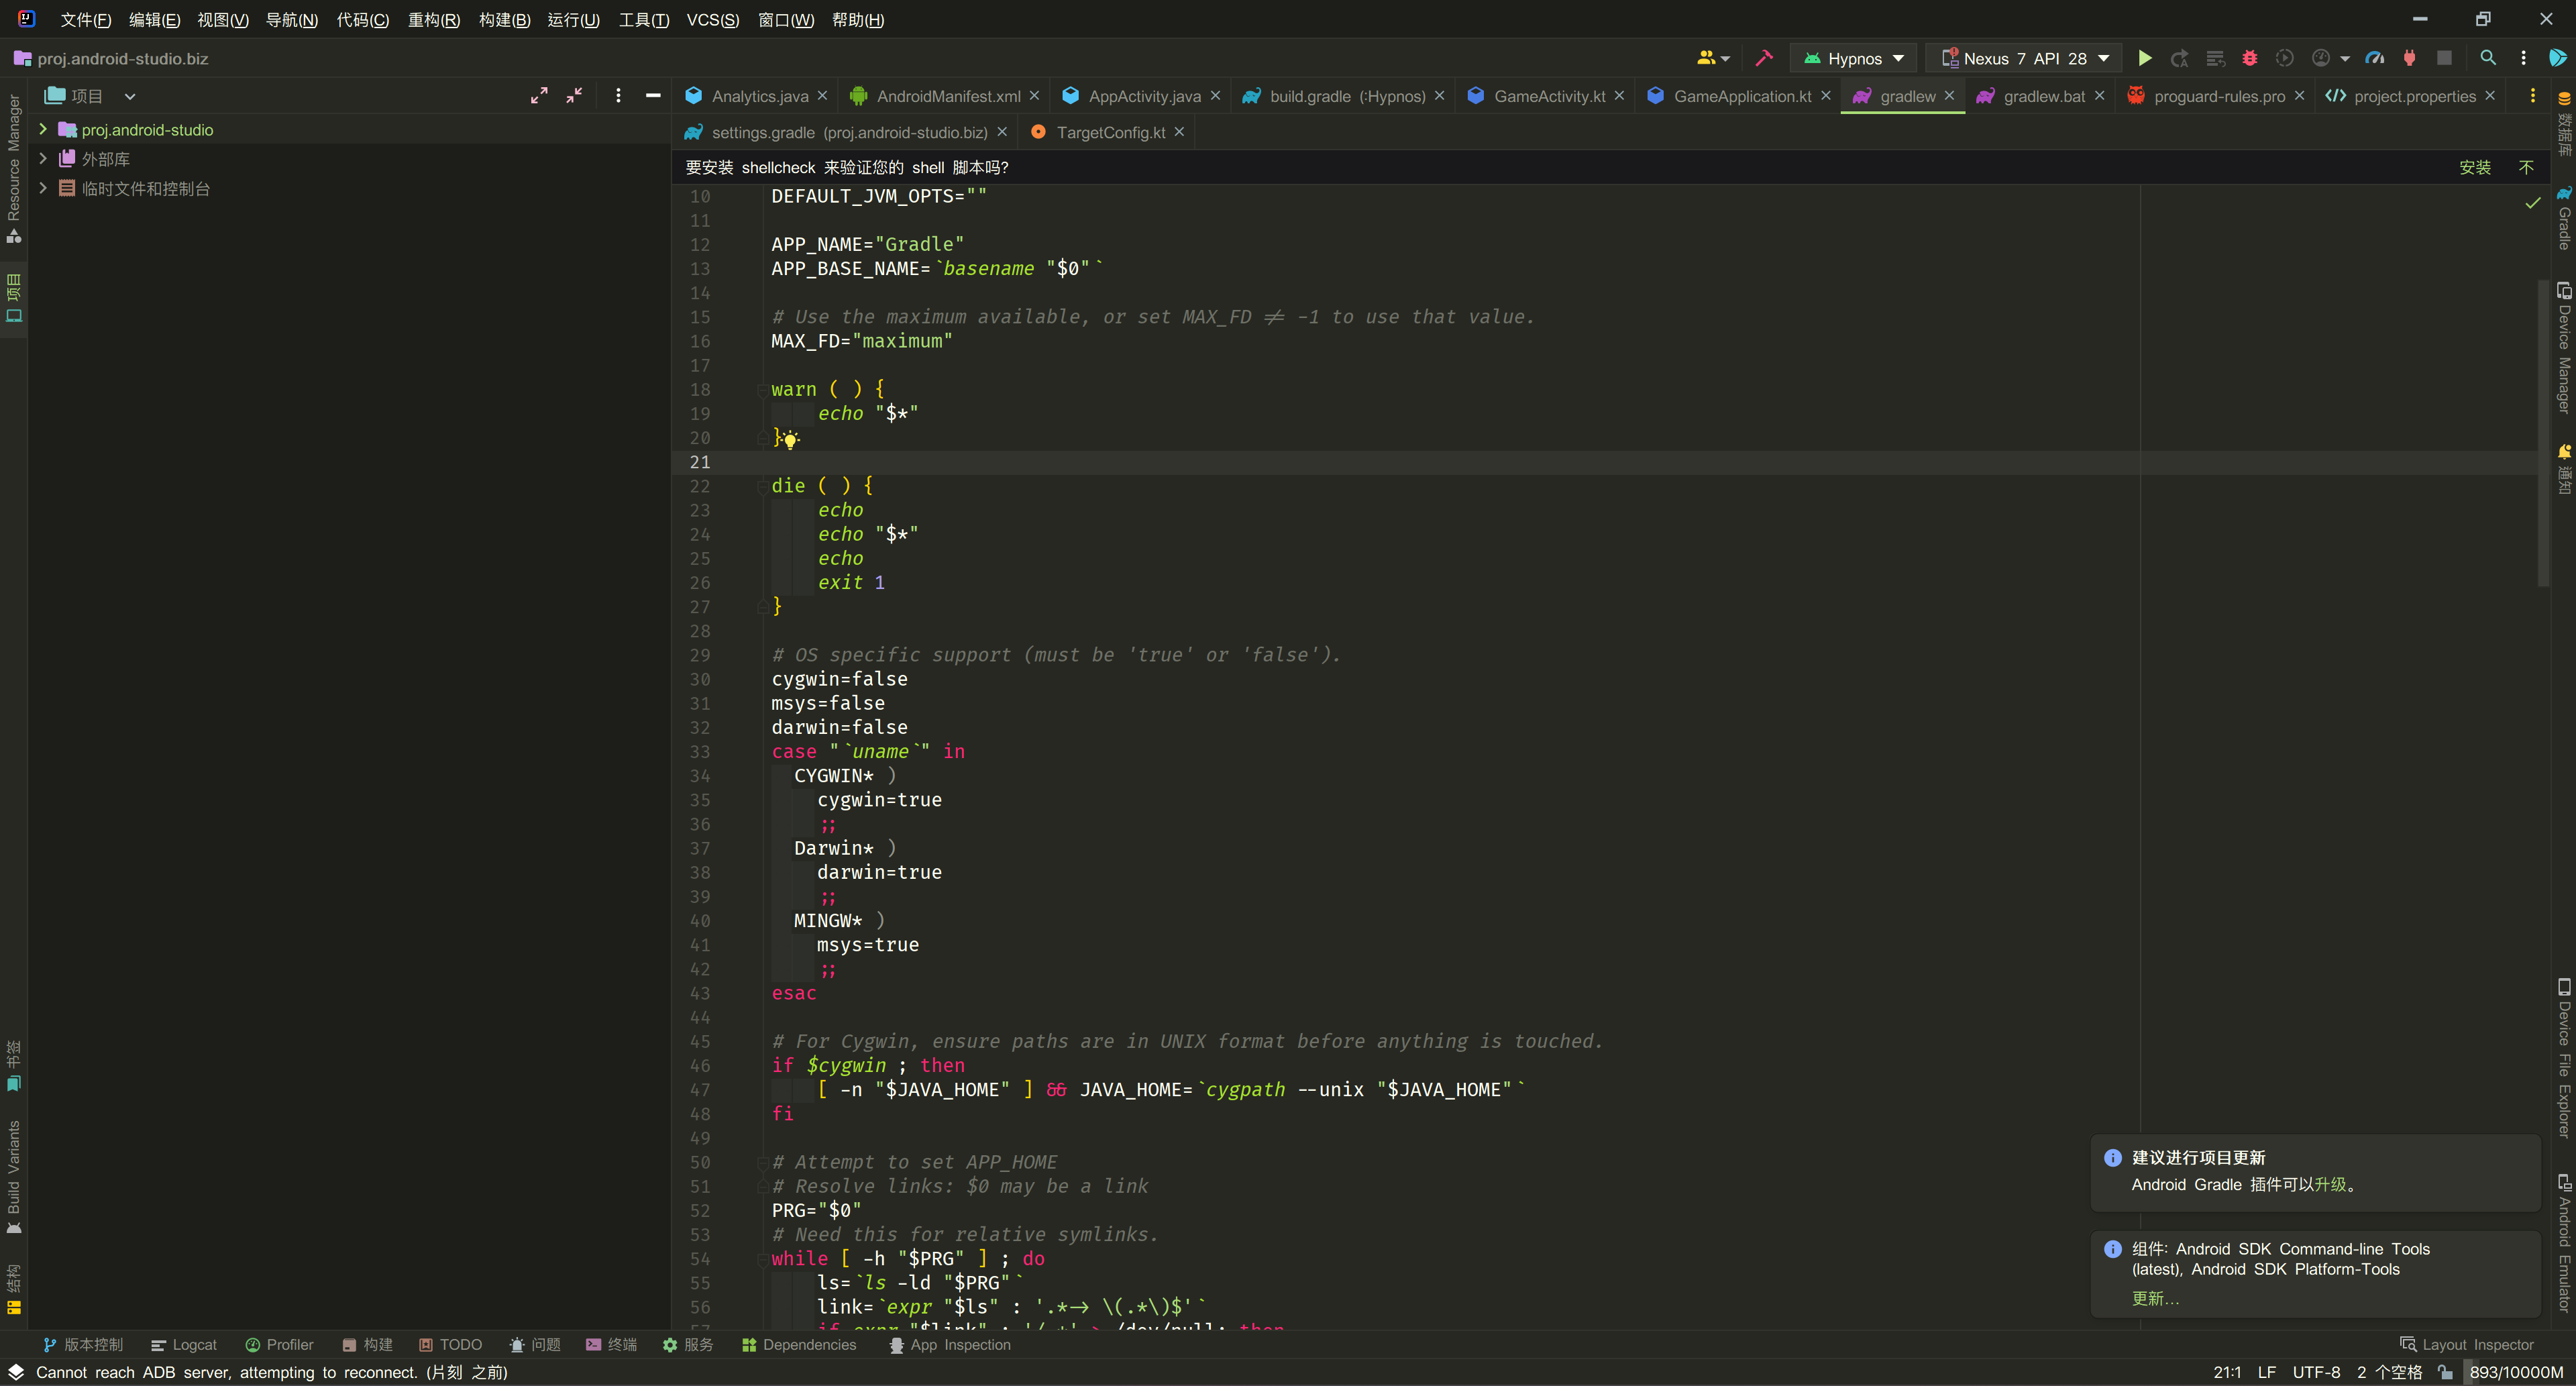Click 更新... in the SDK components notification
Screen dimensions: 2576x1386
pos(2155,1297)
